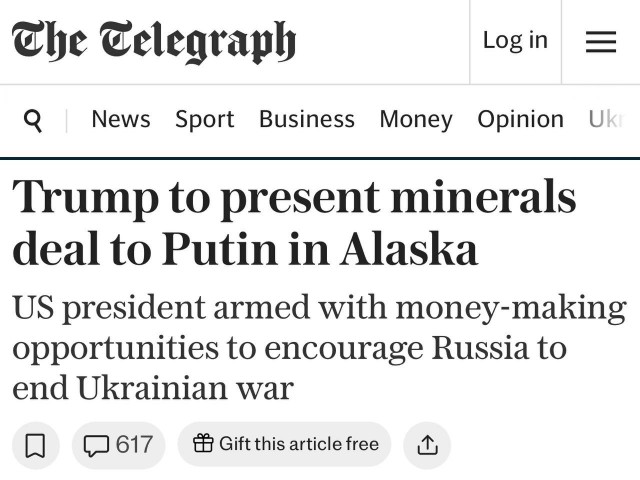
Task: Click the Trump minerals deal headline
Action: pos(294,222)
